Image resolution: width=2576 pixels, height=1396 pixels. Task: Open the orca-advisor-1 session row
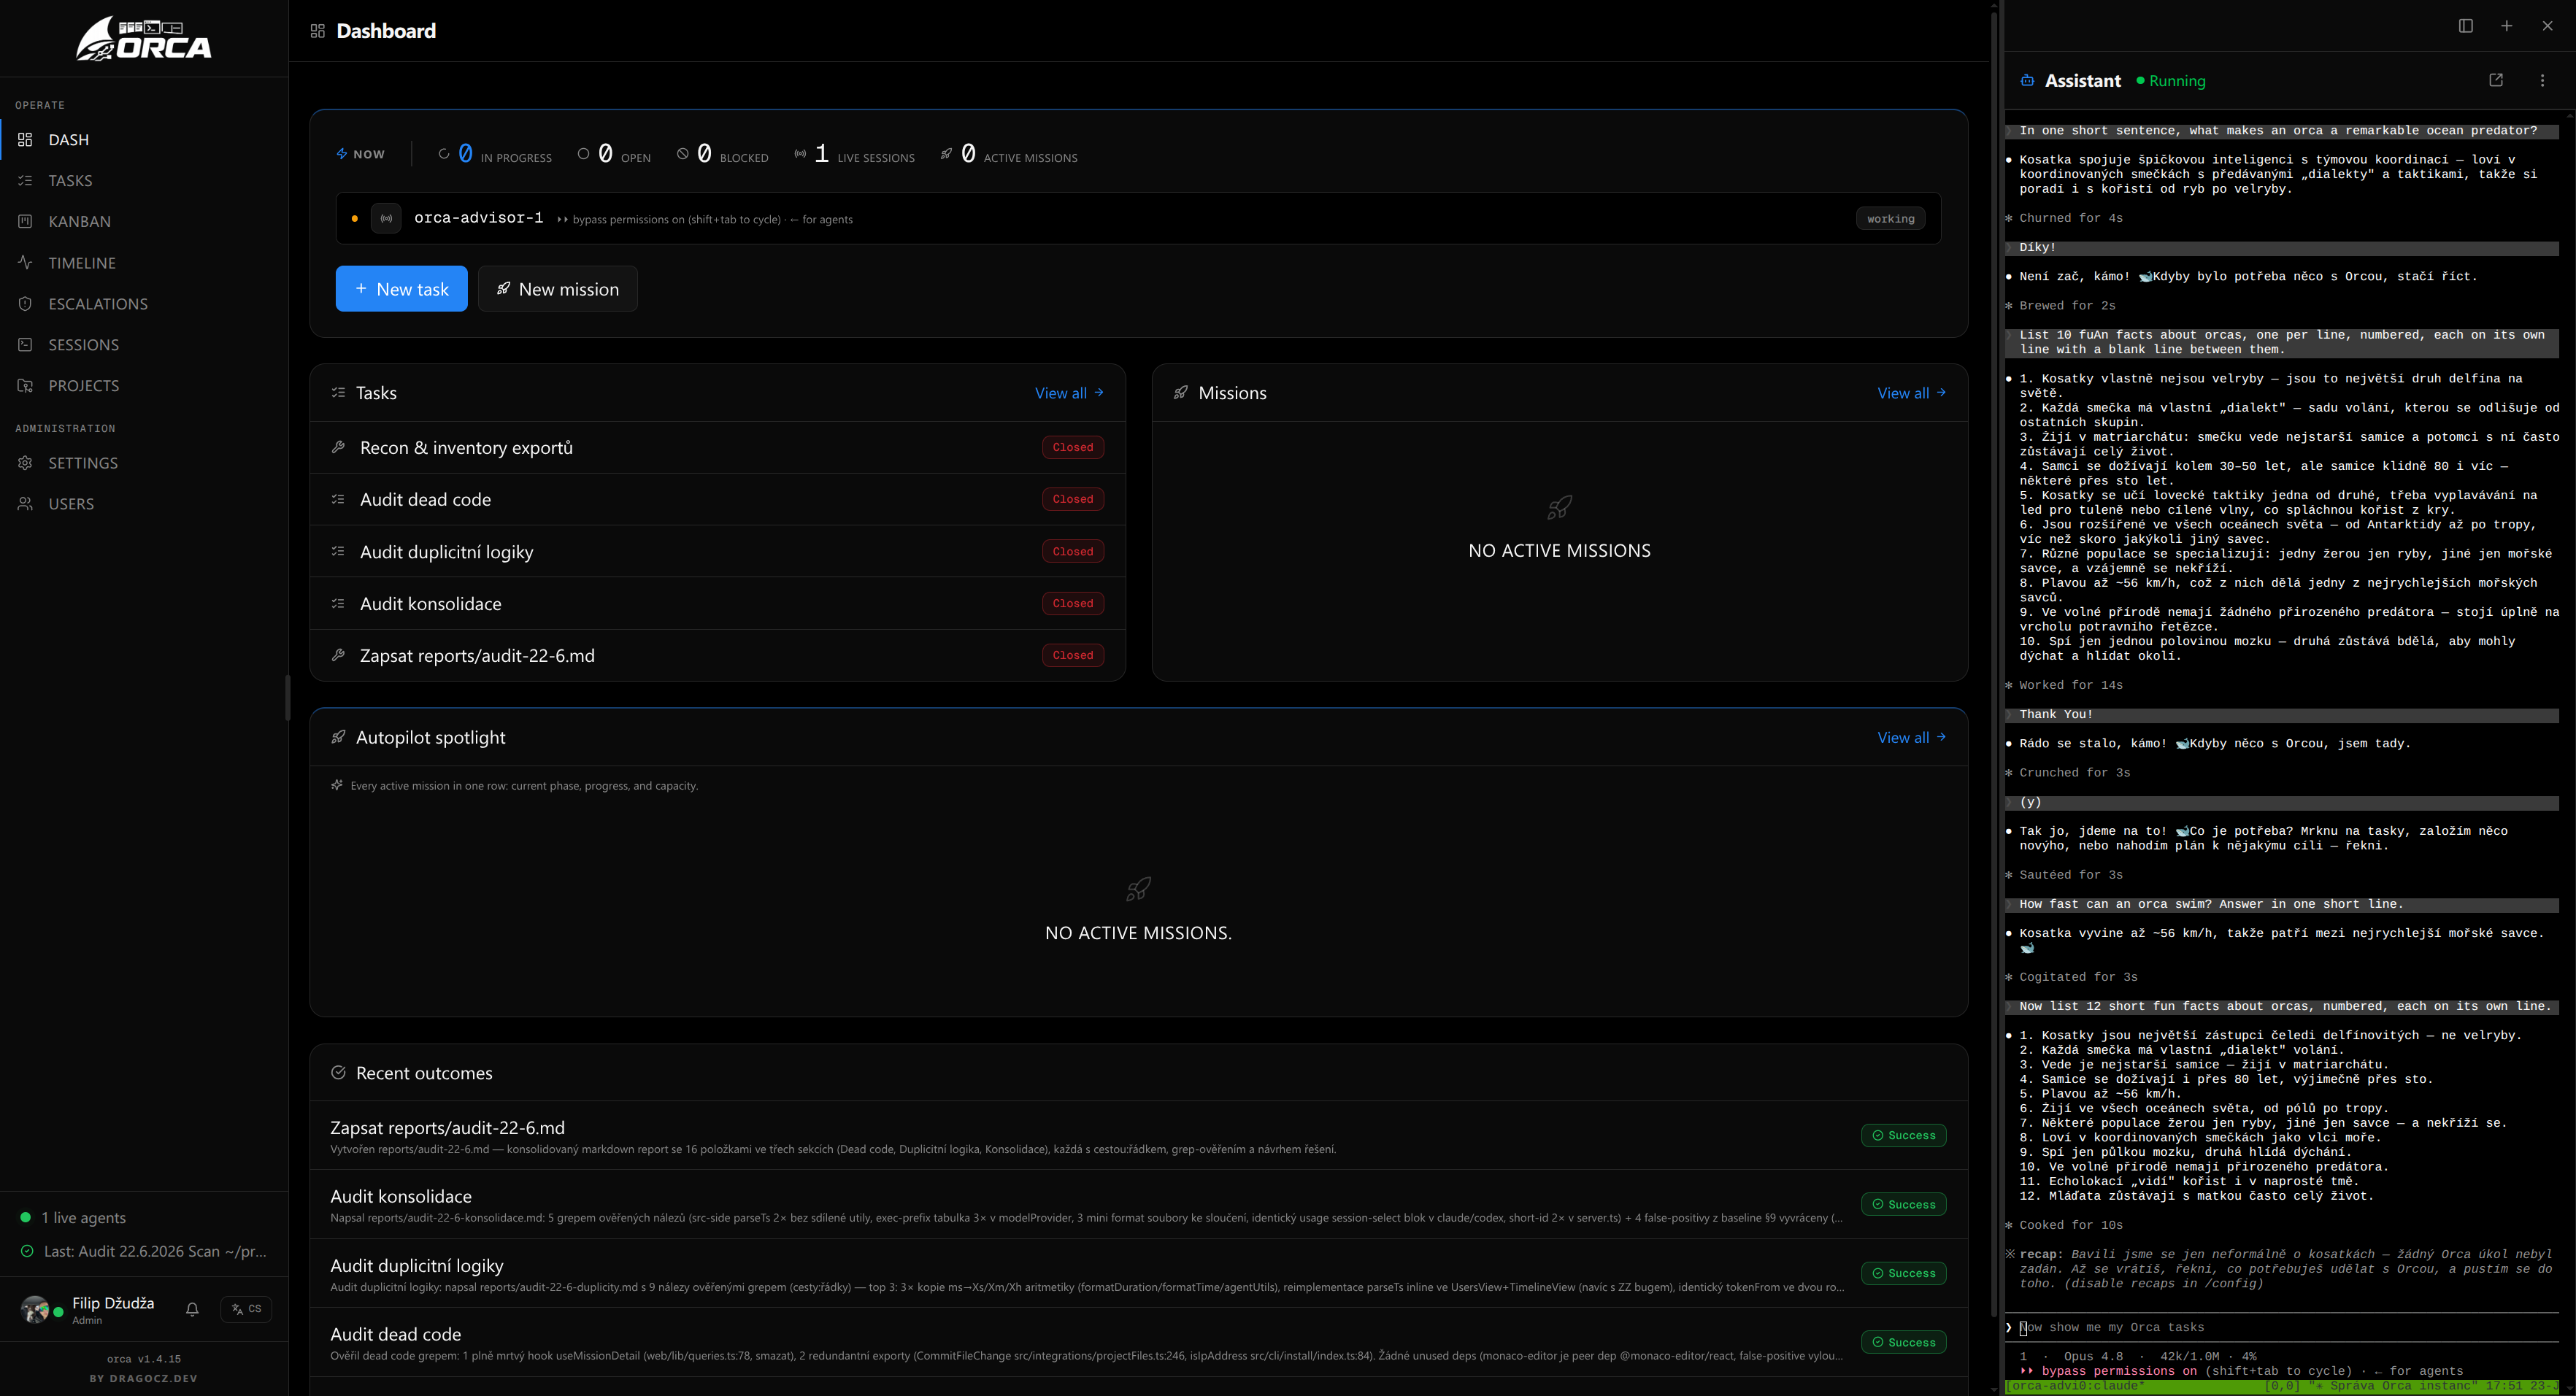click(x=1139, y=218)
